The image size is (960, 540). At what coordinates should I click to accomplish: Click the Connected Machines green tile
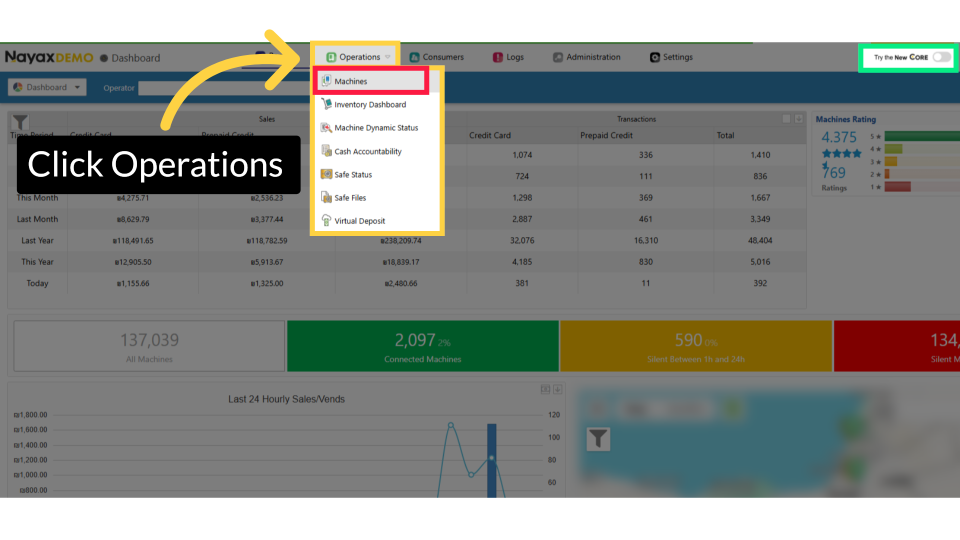(x=423, y=346)
